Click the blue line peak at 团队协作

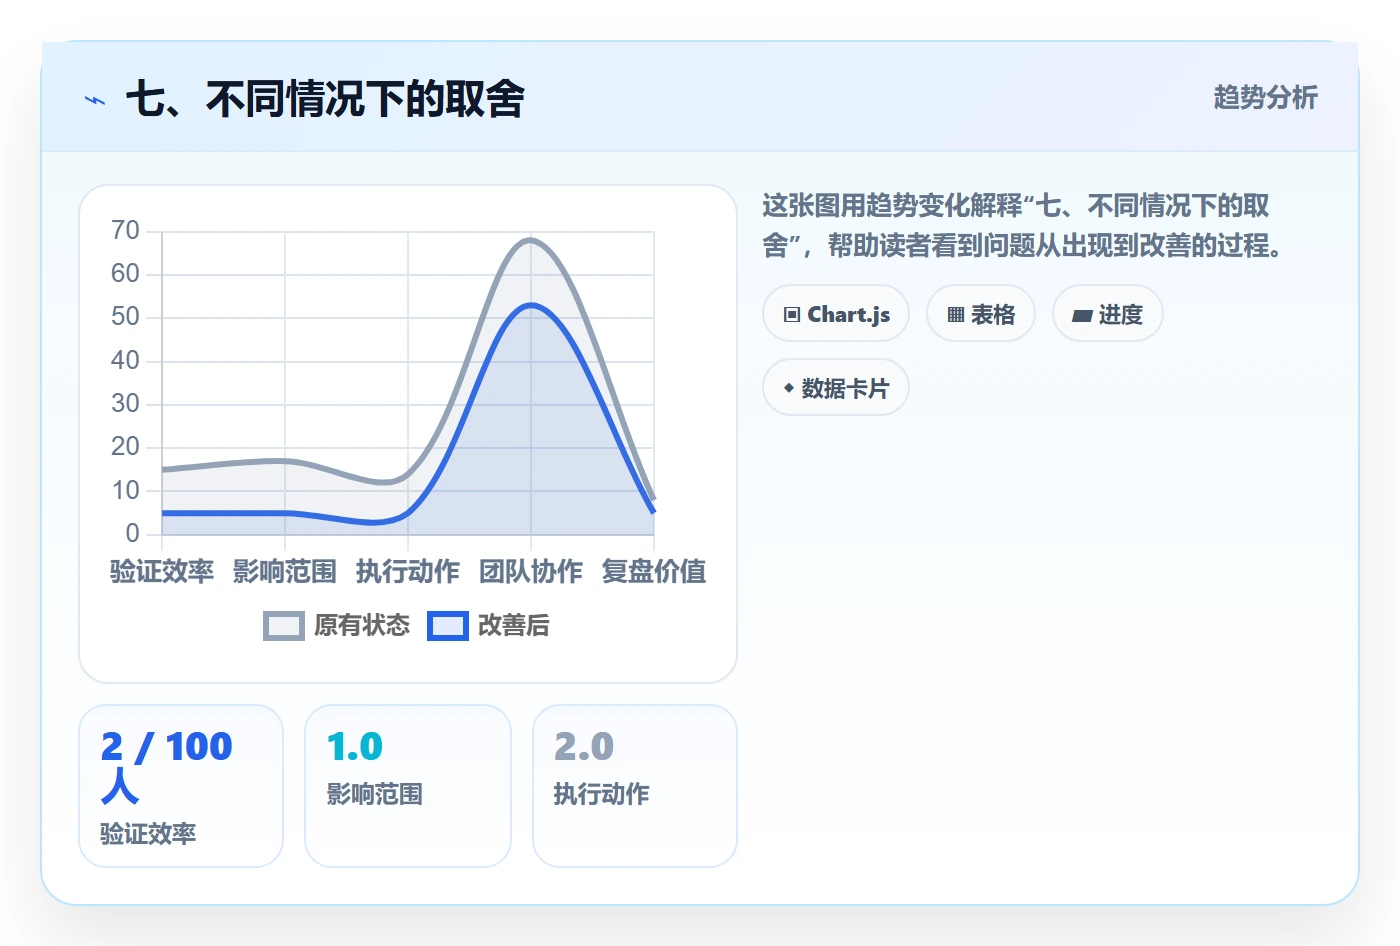[x=531, y=305]
